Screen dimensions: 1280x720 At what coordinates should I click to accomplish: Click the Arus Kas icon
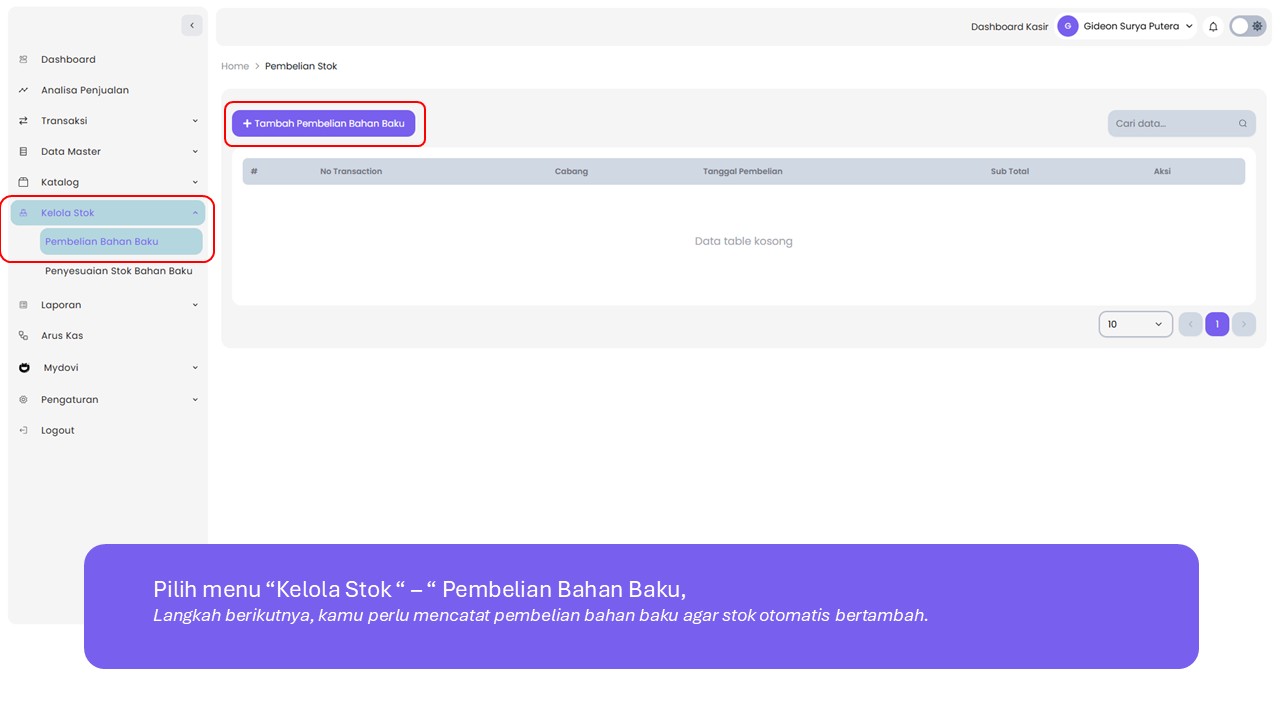[x=23, y=336]
